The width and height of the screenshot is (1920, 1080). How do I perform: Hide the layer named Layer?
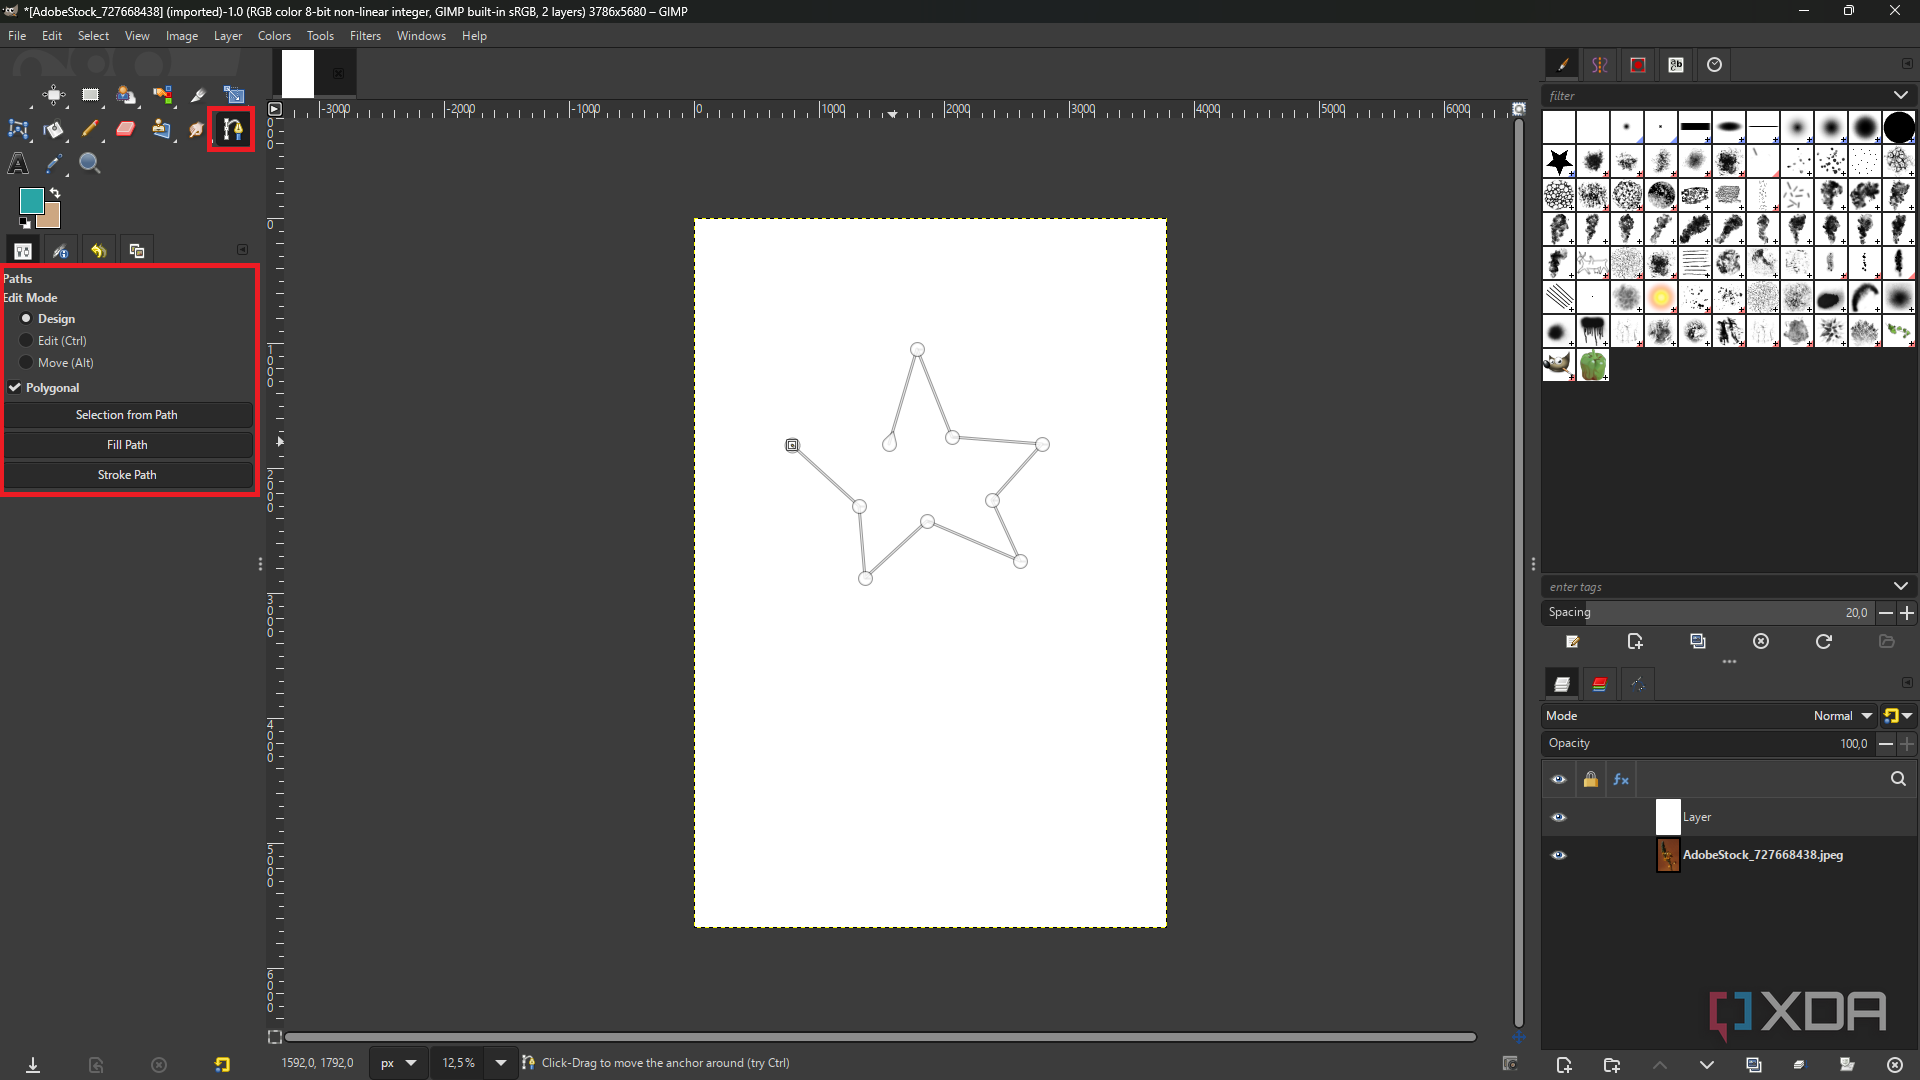(x=1558, y=817)
